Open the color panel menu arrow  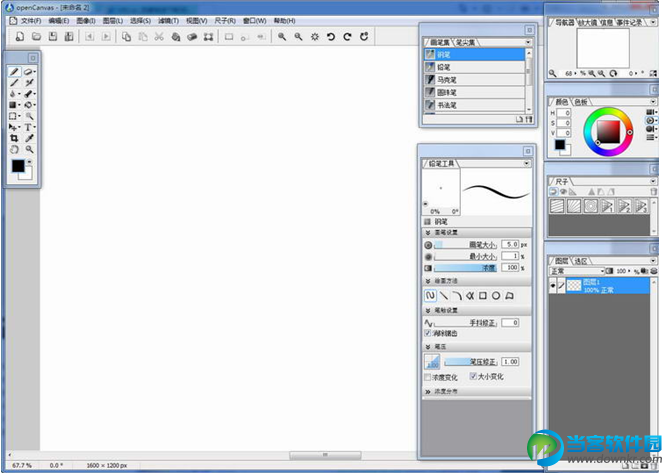point(653,102)
